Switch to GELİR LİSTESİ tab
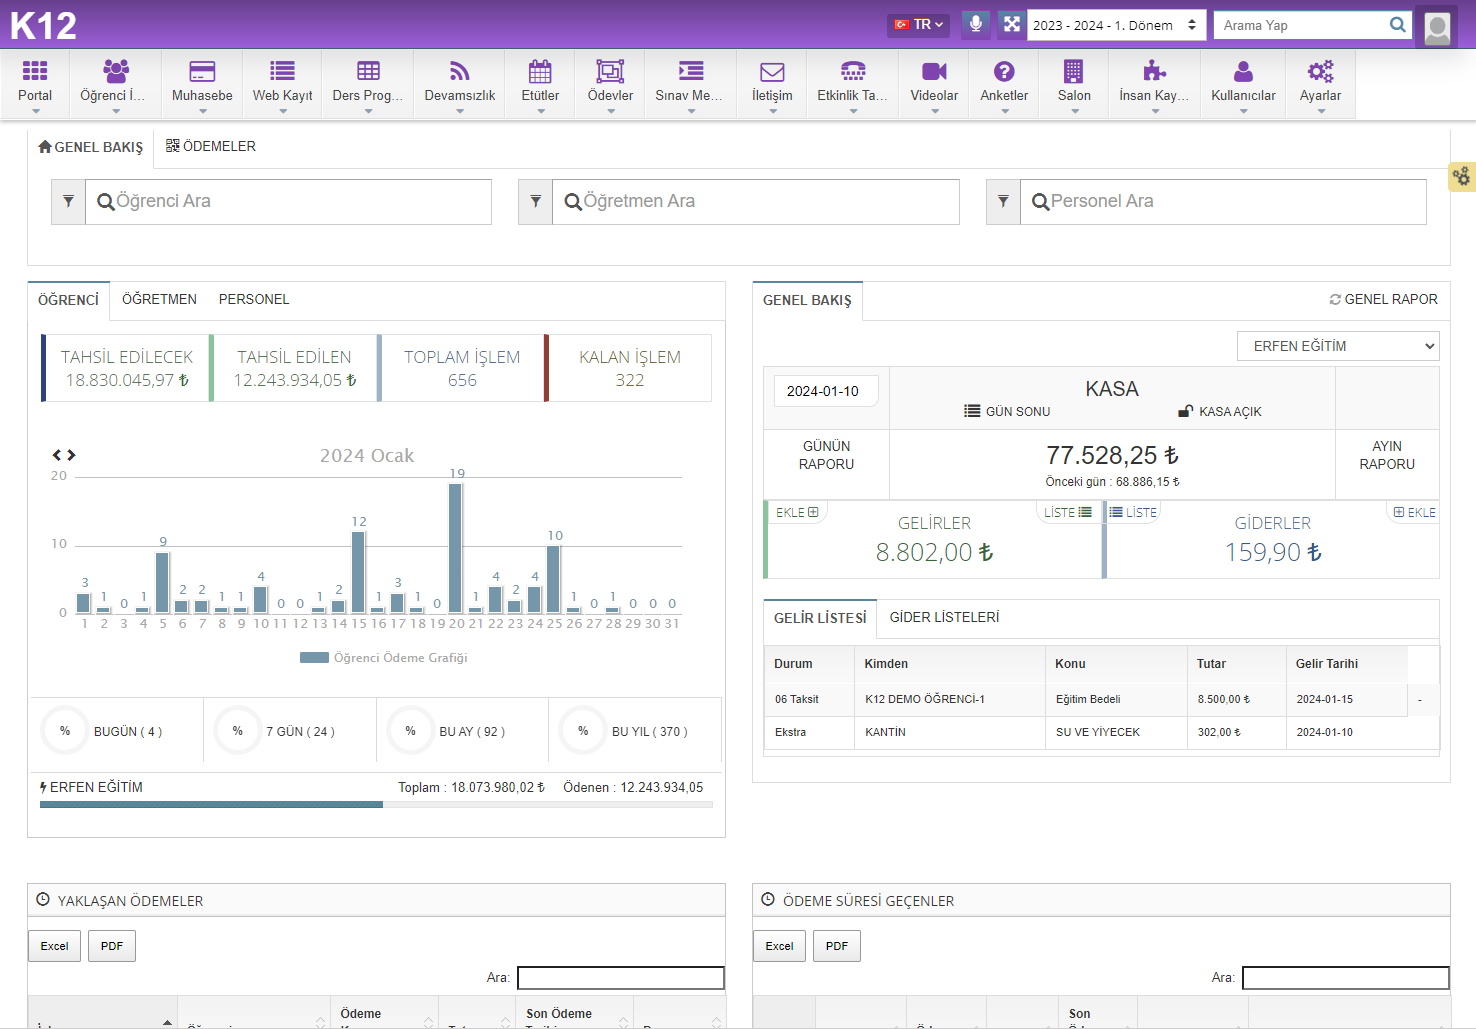Image resolution: width=1476 pixels, height=1029 pixels. pos(820,618)
